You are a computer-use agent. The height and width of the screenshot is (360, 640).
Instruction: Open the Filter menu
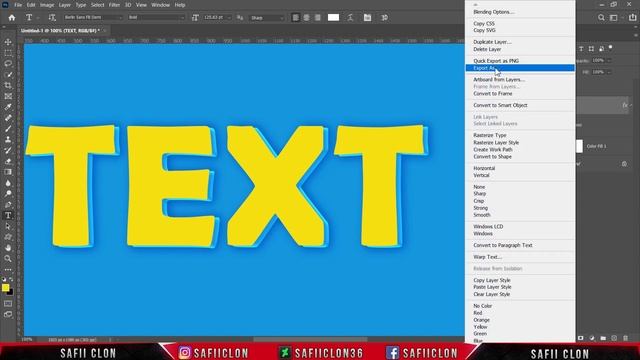click(114, 5)
